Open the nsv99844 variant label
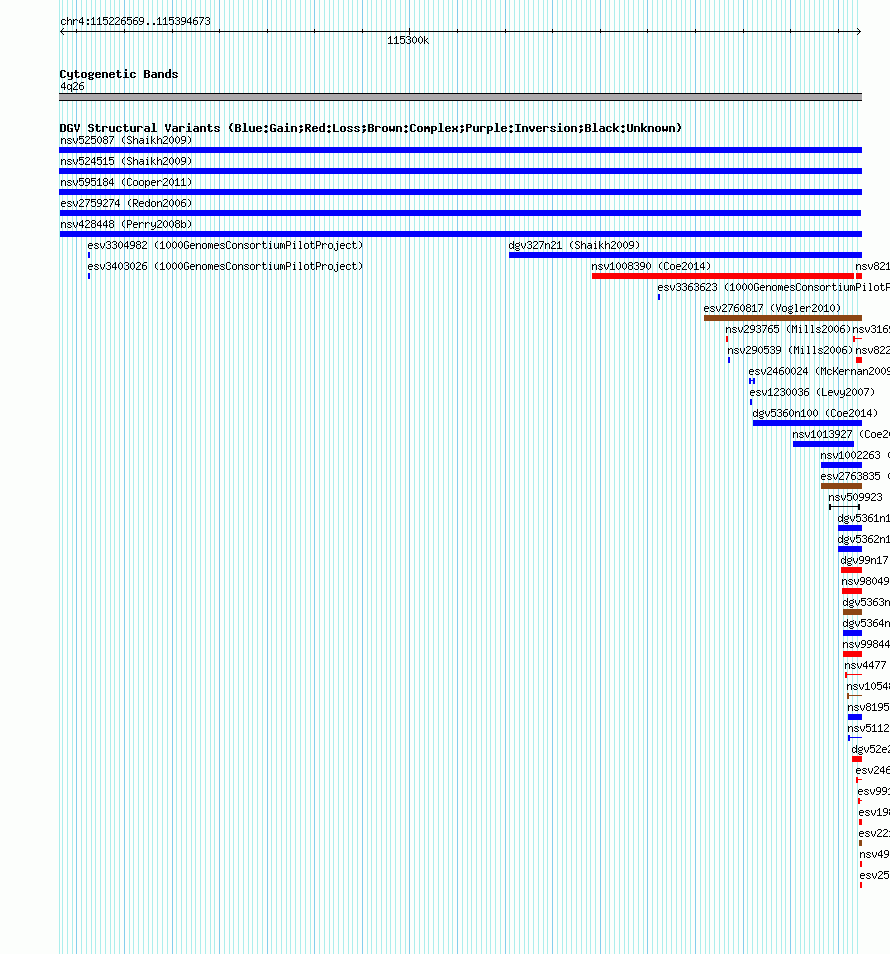 click(x=866, y=644)
